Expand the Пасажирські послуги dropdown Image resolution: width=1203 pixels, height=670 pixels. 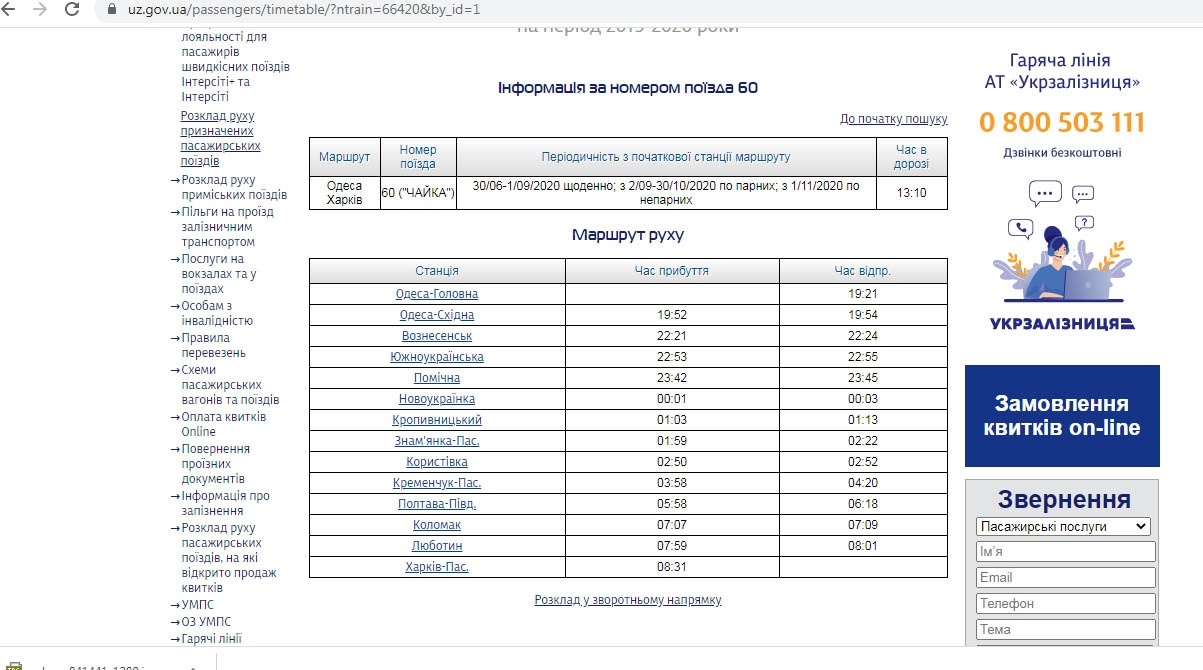click(x=1063, y=526)
